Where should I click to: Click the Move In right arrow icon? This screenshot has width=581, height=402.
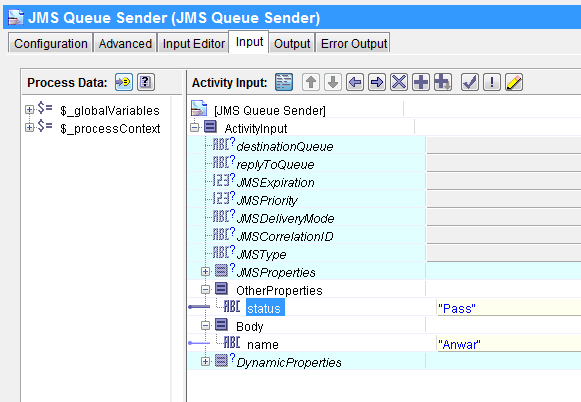click(377, 82)
